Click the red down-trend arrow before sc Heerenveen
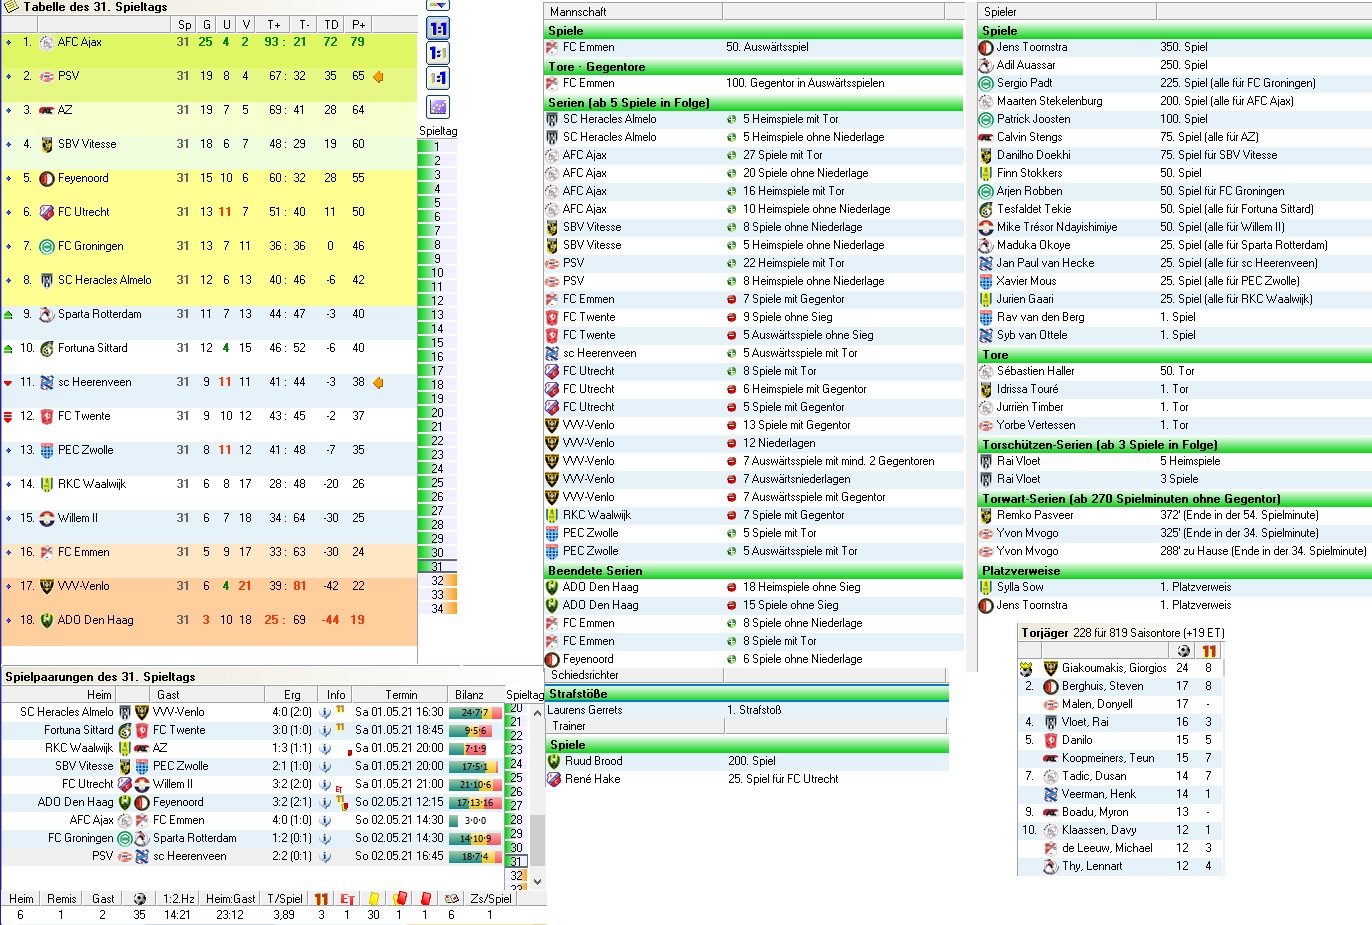The image size is (1372, 925). point(9,382)
